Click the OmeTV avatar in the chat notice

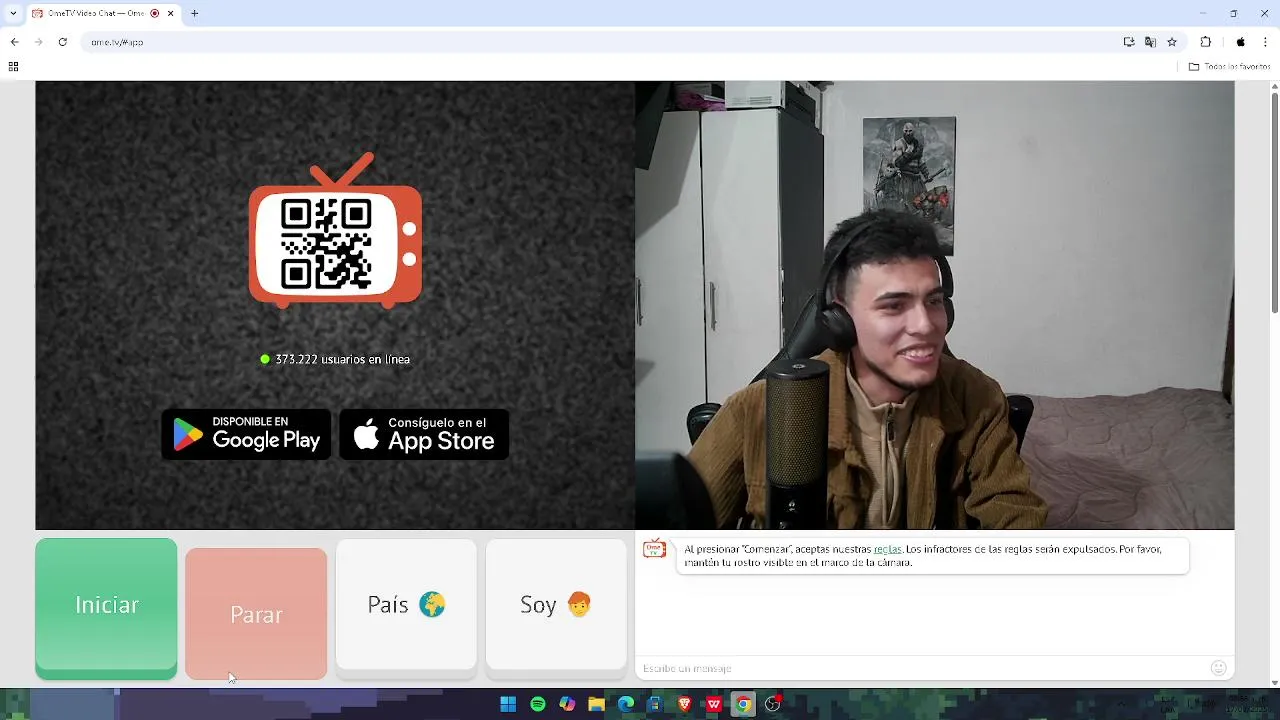(x=654, y=549)
